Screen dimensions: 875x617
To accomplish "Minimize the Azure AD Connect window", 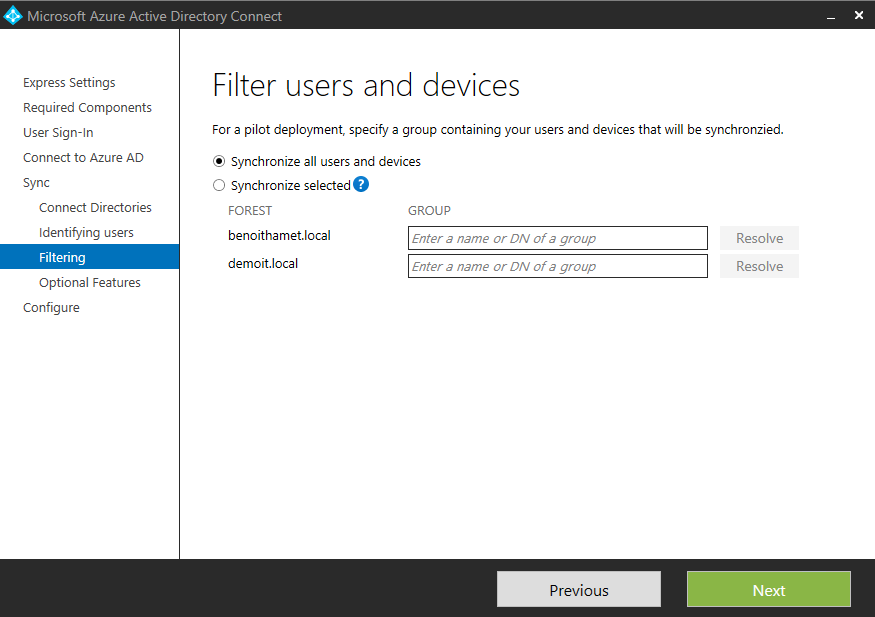I will pos(830,16).
